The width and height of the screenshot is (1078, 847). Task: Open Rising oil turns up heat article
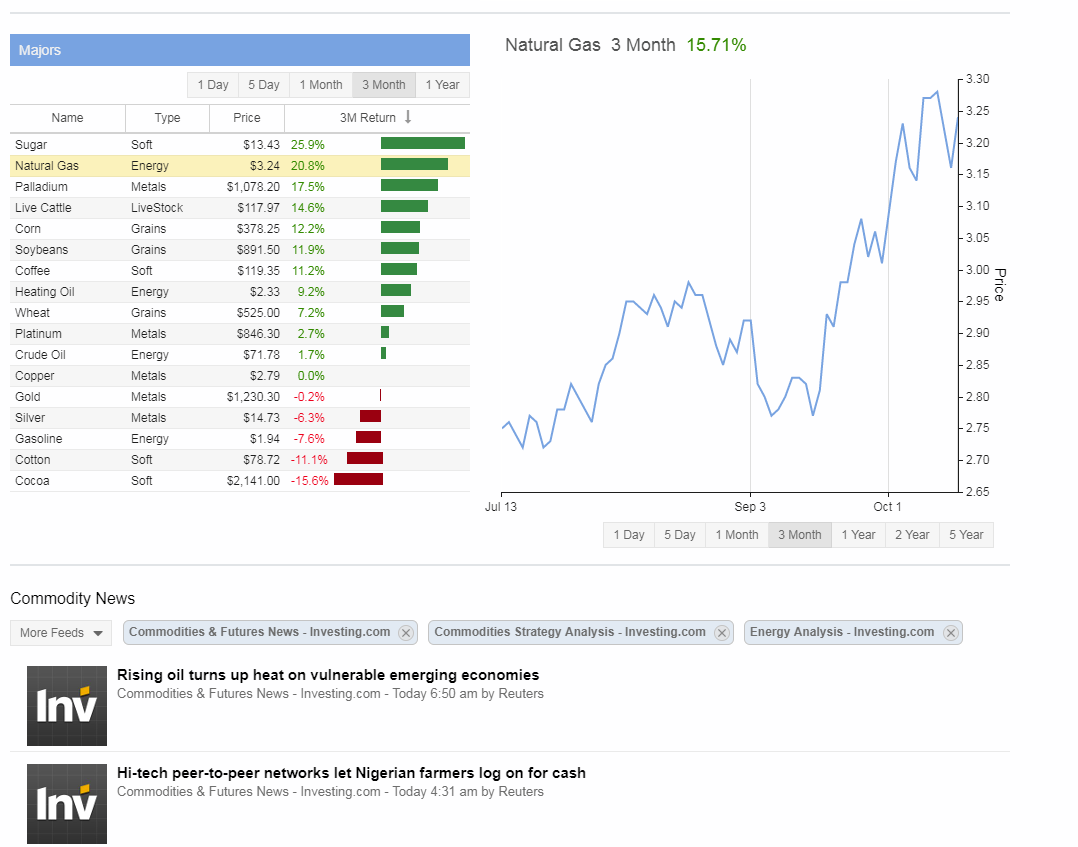coord(328,675)
